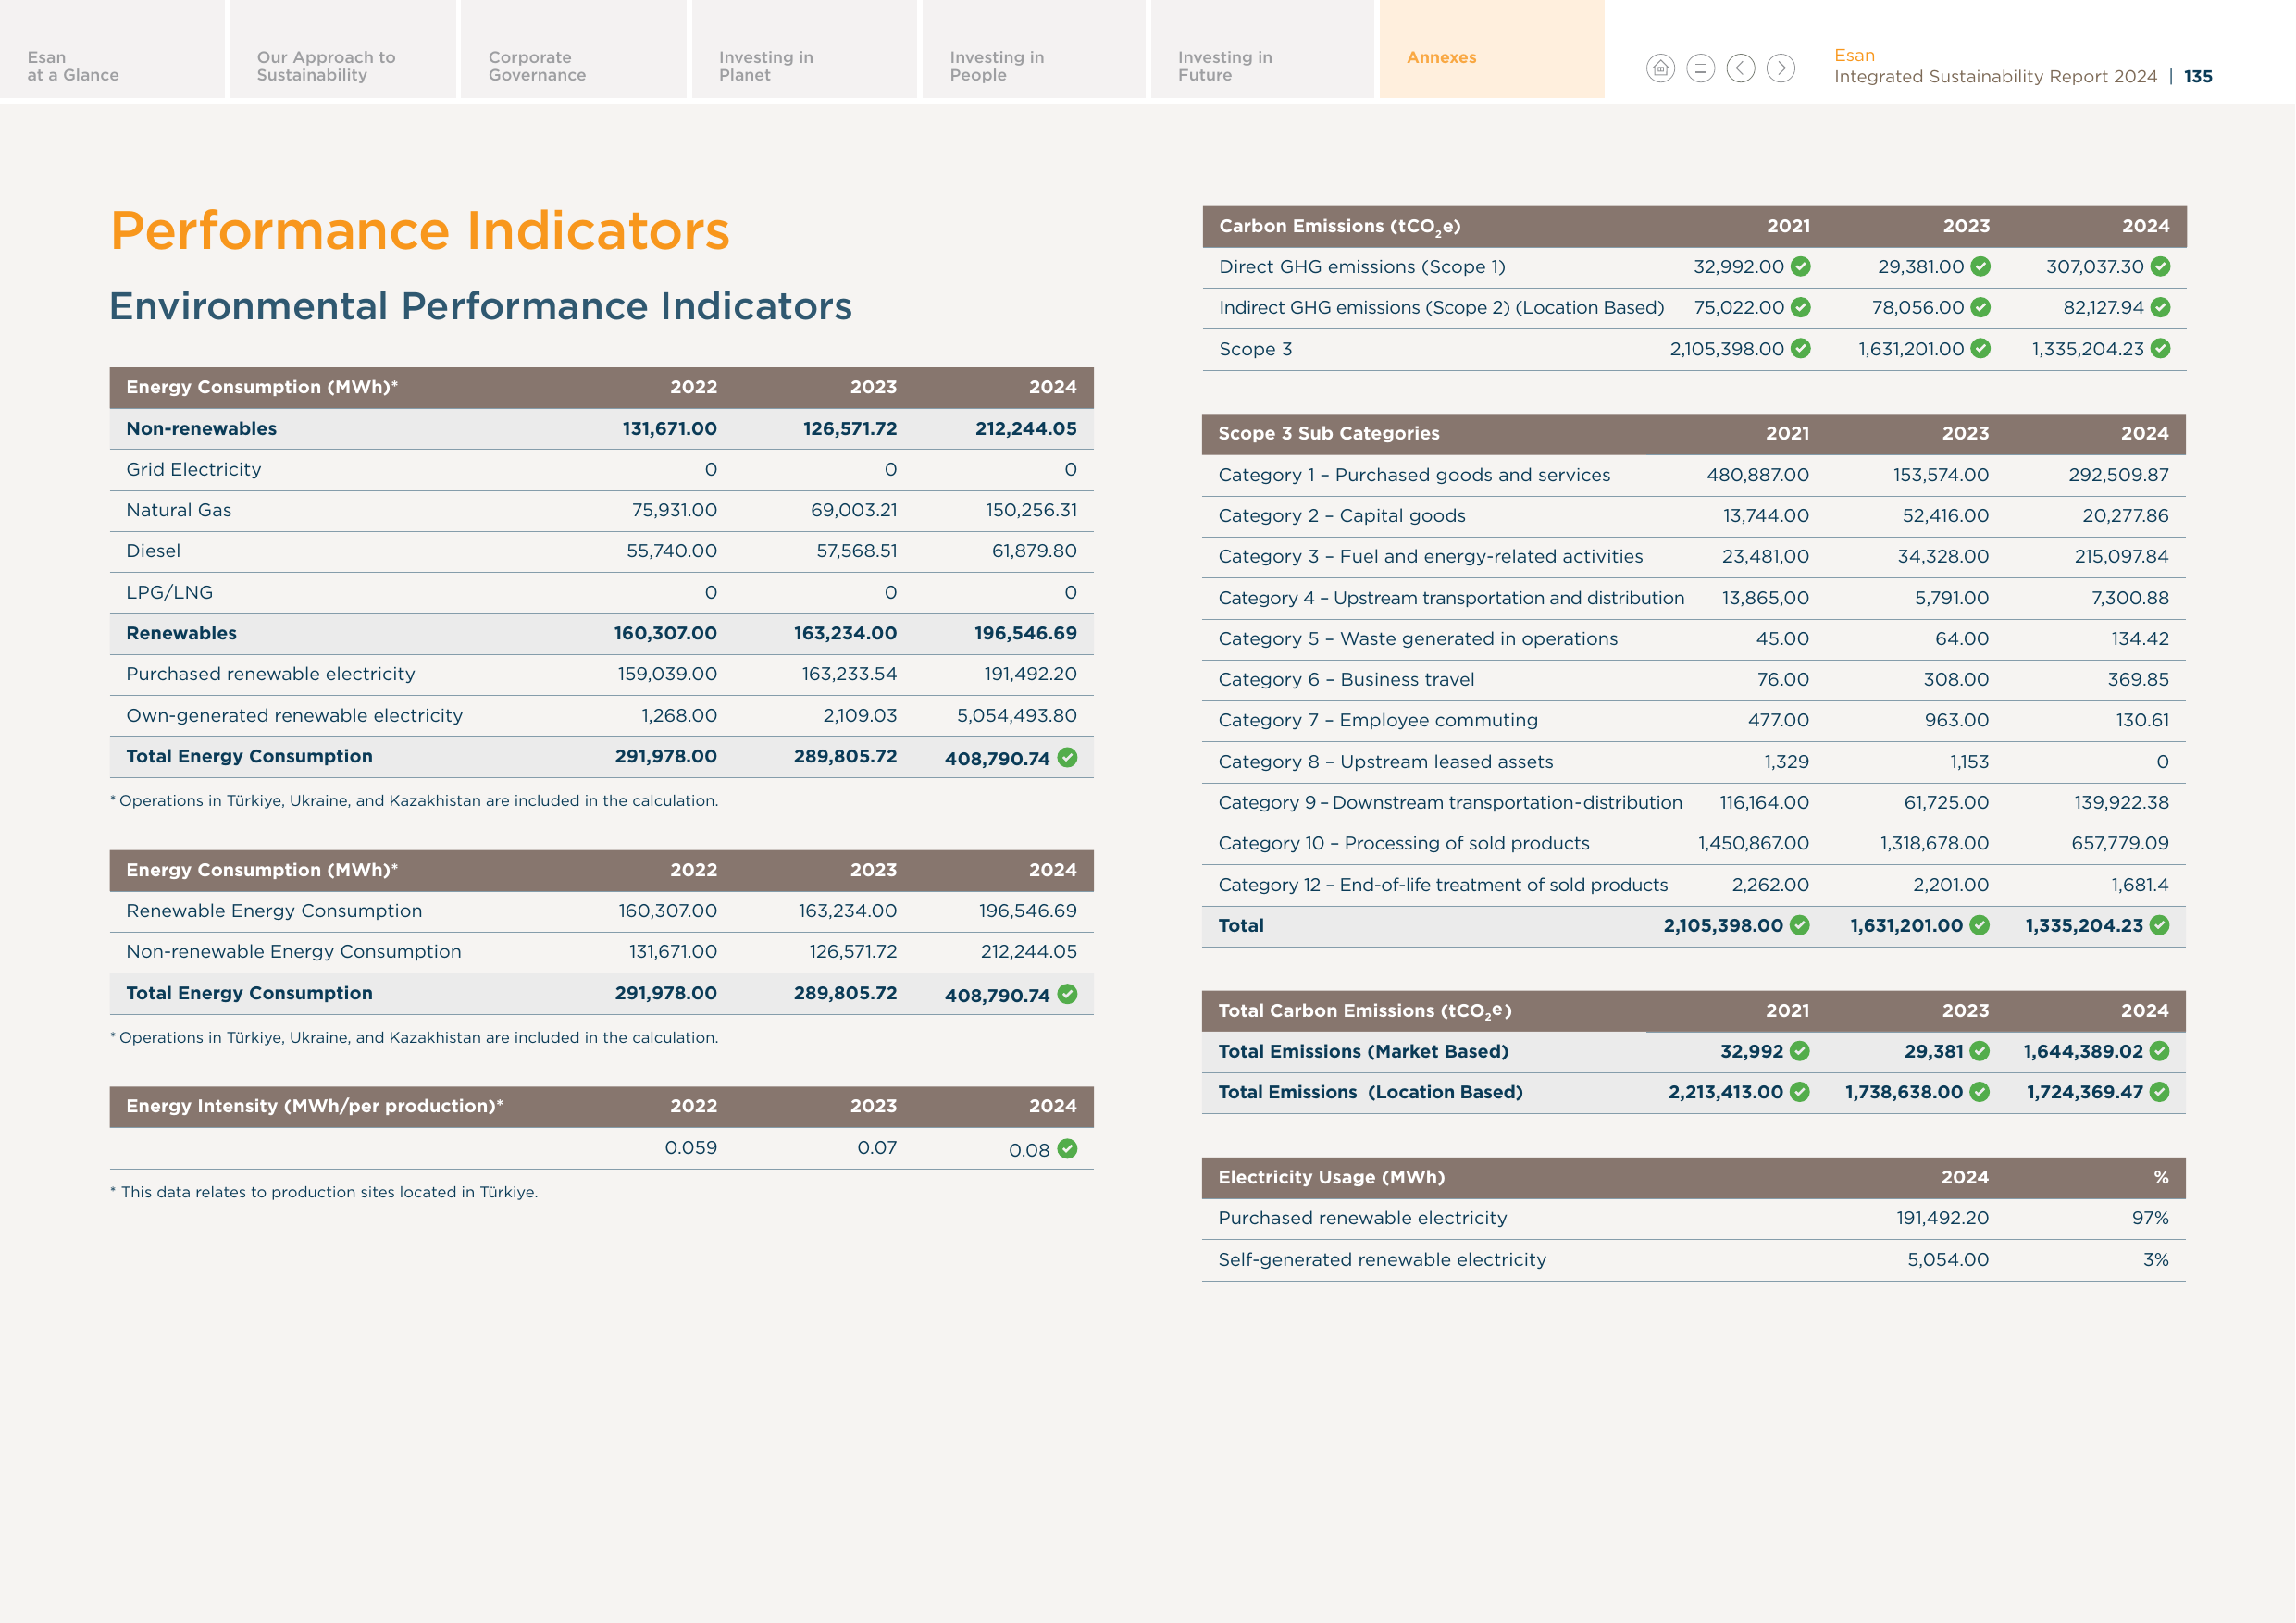Click the Scope 3 Sub Categories header

point(1328,434)
